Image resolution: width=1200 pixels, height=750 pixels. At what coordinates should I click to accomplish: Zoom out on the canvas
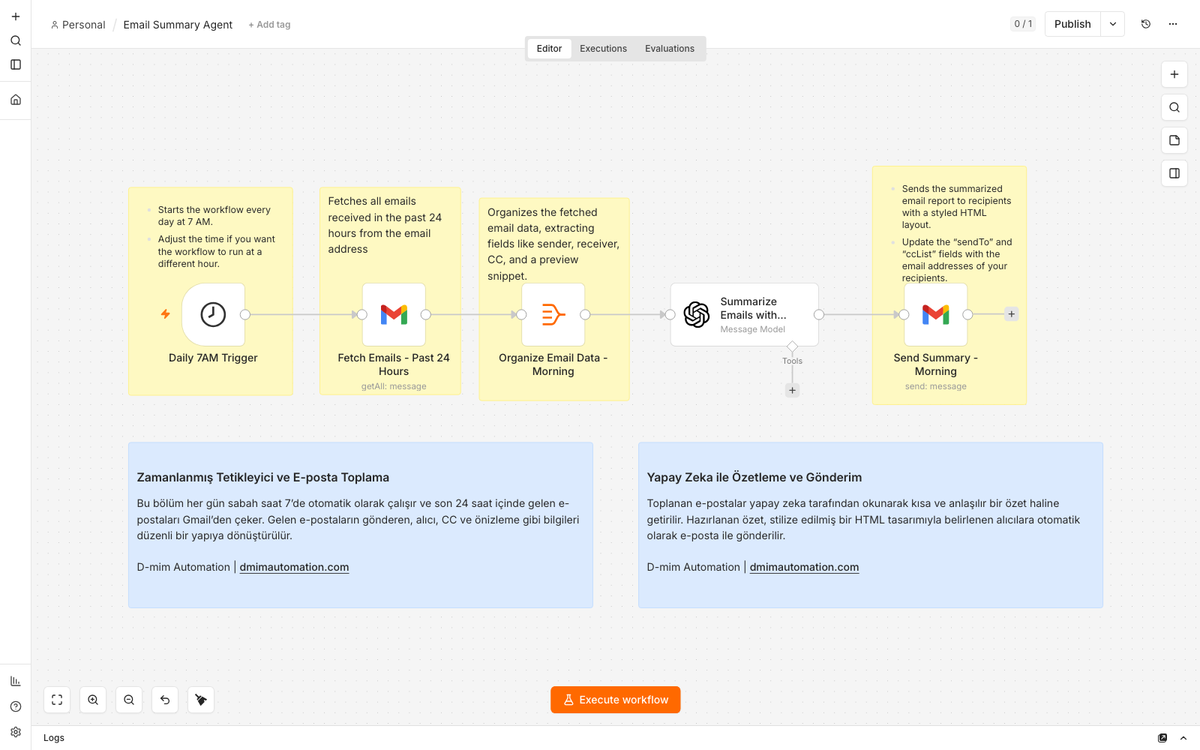pos(129,700)
